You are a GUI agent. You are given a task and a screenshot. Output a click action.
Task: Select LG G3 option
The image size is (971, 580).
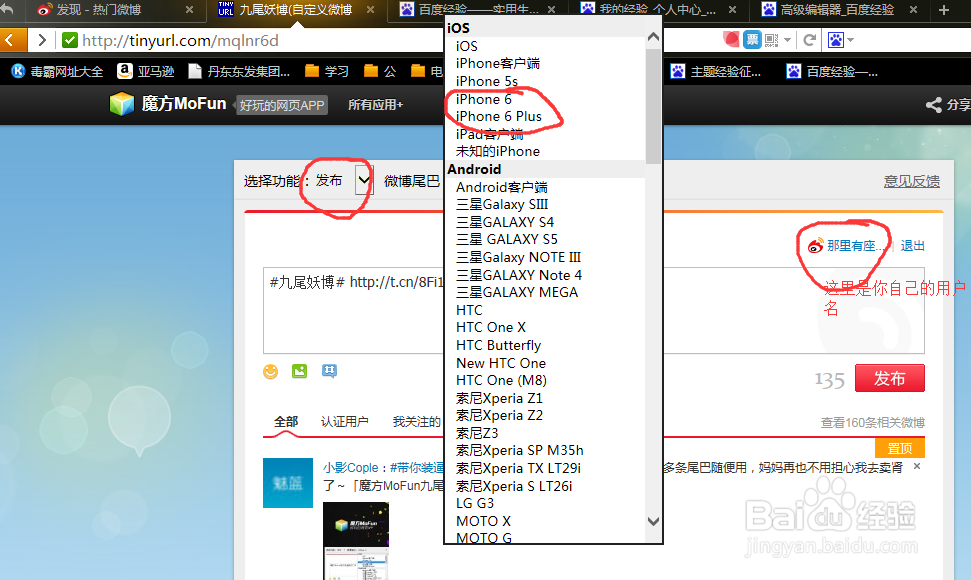475,503
